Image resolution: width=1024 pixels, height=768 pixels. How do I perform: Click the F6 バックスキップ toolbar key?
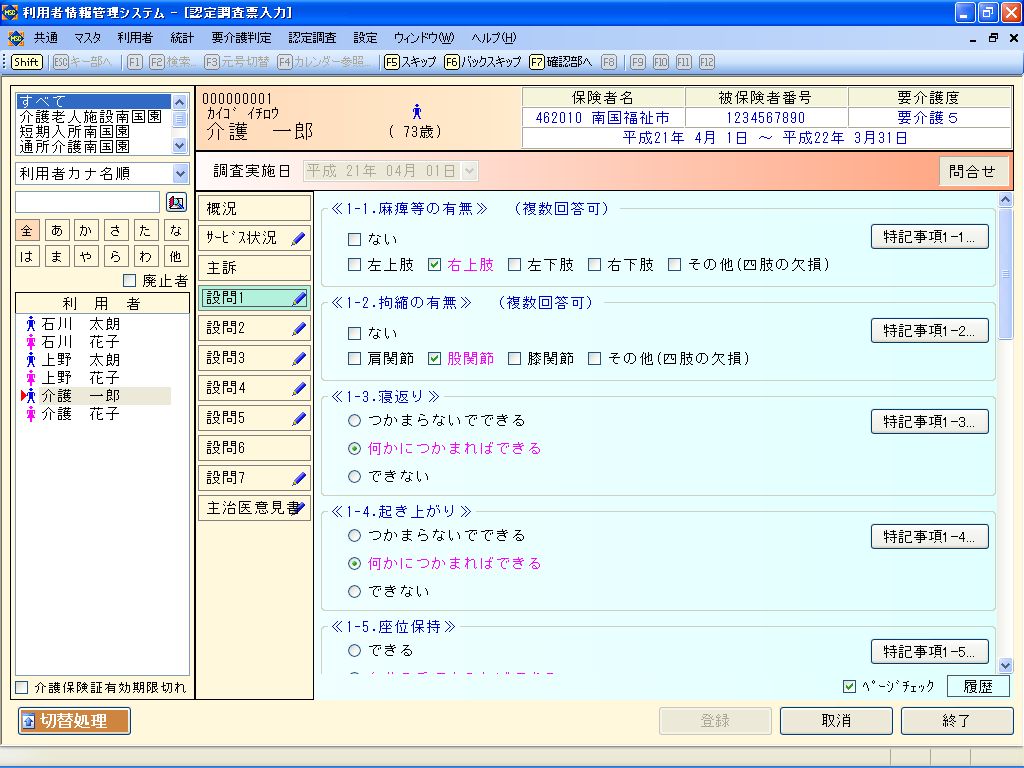click(x=483, y=62)
